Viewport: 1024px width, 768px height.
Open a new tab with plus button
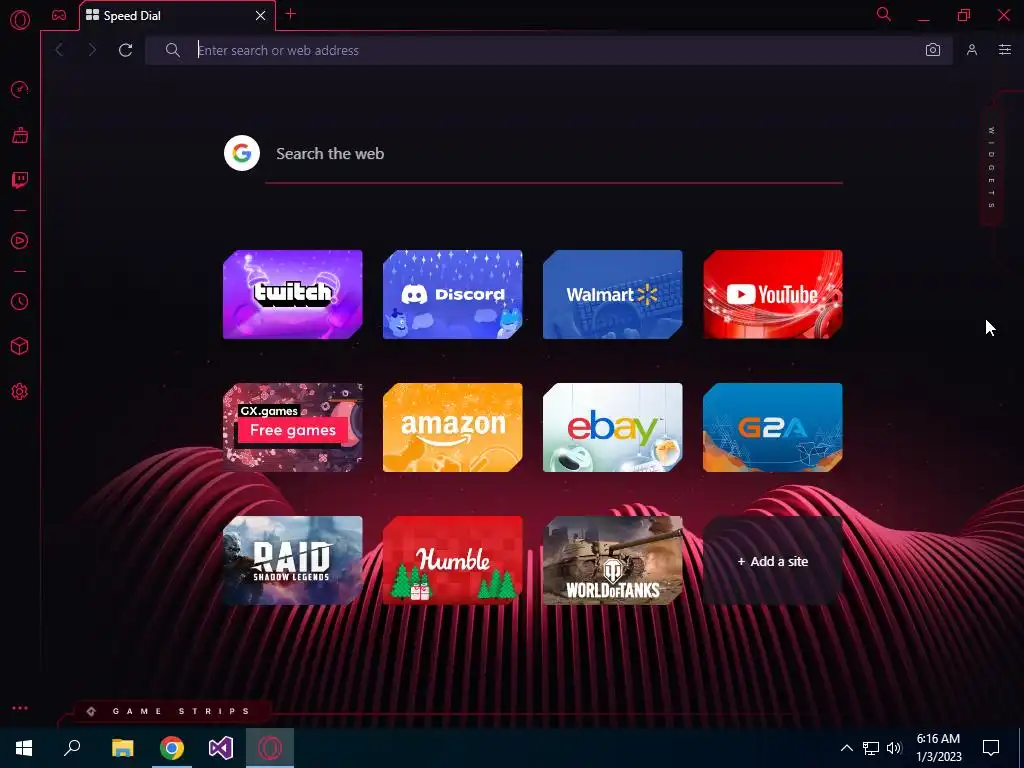pyautogui.click(x=291, y=14)
